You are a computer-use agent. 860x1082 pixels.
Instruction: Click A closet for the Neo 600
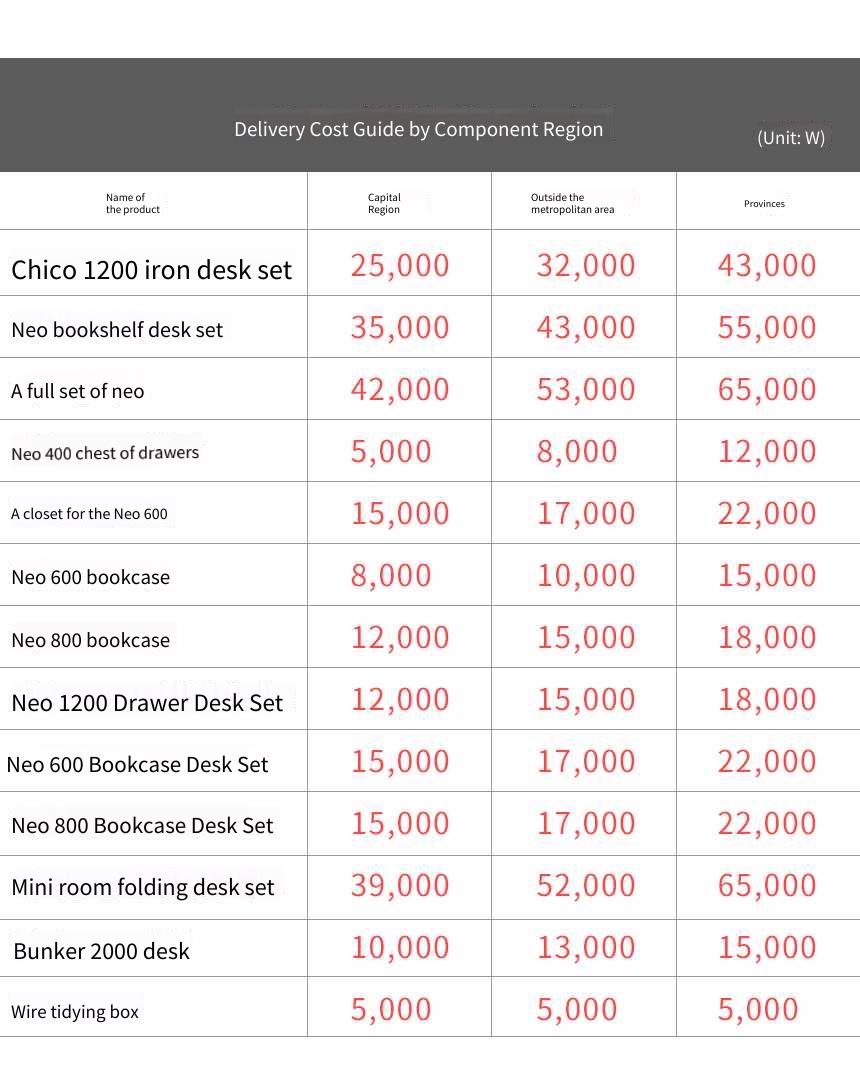pos(89,513)
